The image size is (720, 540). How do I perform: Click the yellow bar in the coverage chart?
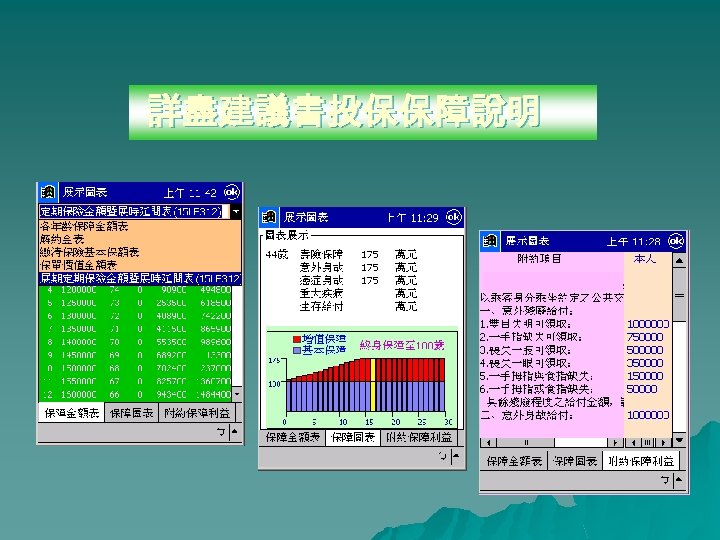point(373,385)
